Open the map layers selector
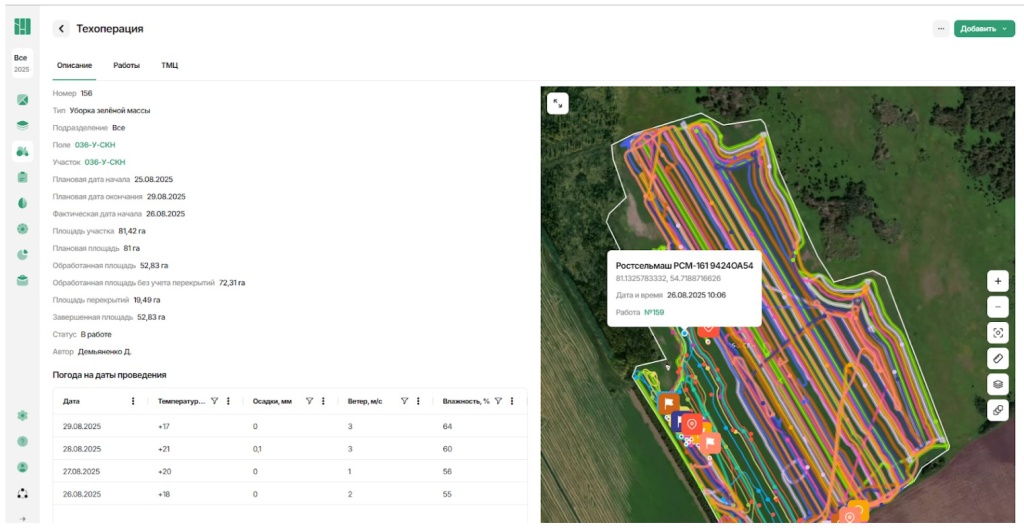This screenshot has width=1024, height=529. [x=997, y=384]
